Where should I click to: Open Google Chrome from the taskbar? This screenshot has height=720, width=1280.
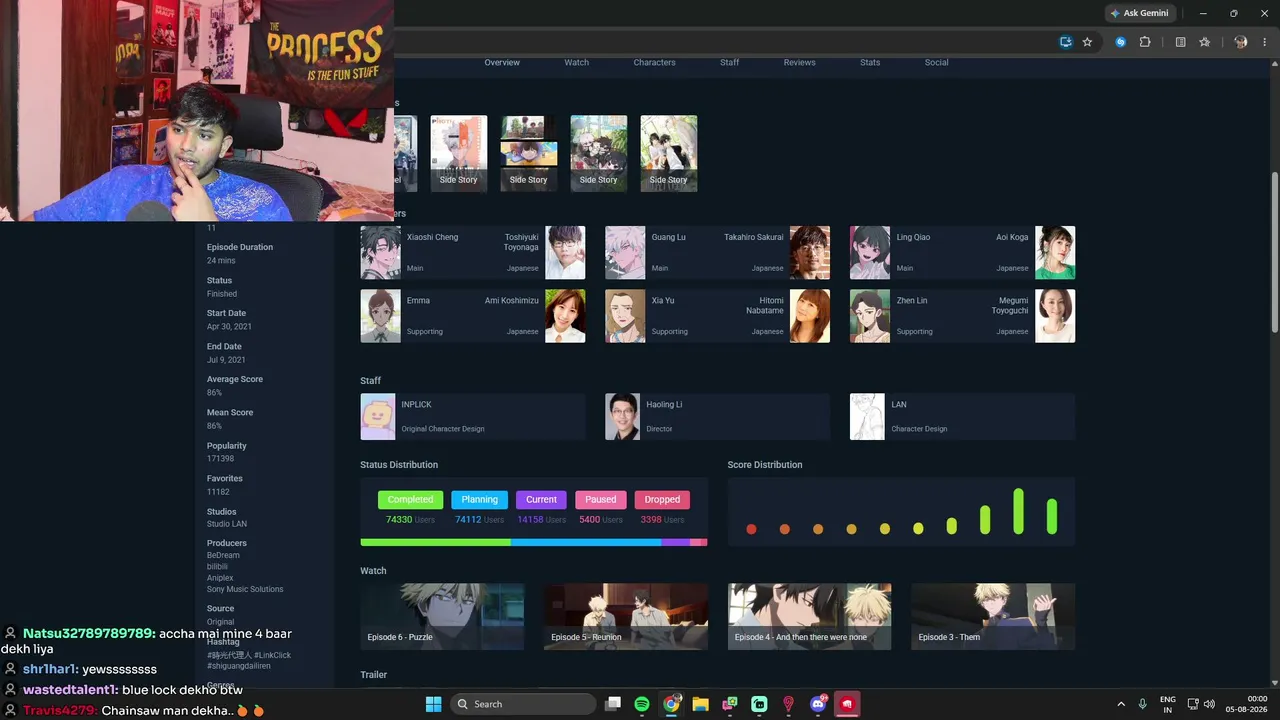click(671, 704)
